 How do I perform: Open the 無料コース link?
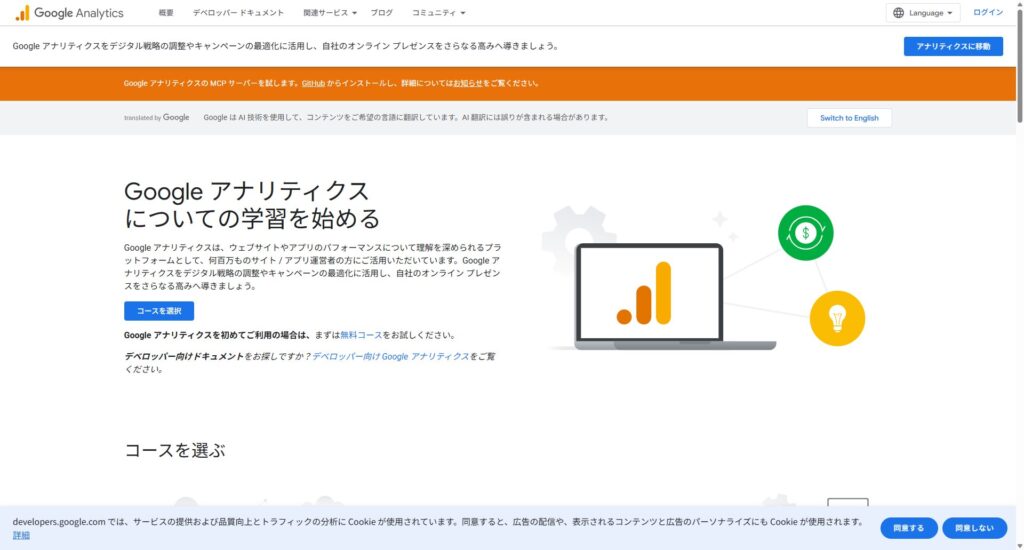click(361, 335)
